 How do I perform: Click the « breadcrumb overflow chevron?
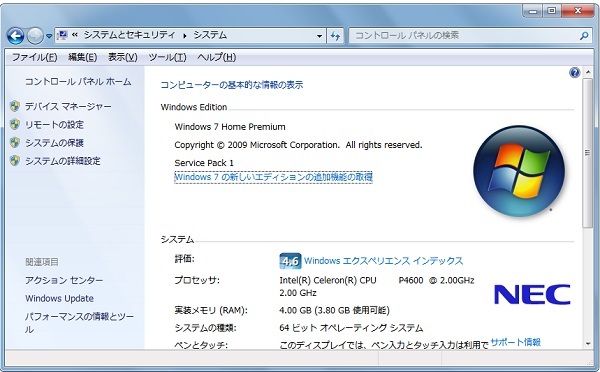point(75,35)
